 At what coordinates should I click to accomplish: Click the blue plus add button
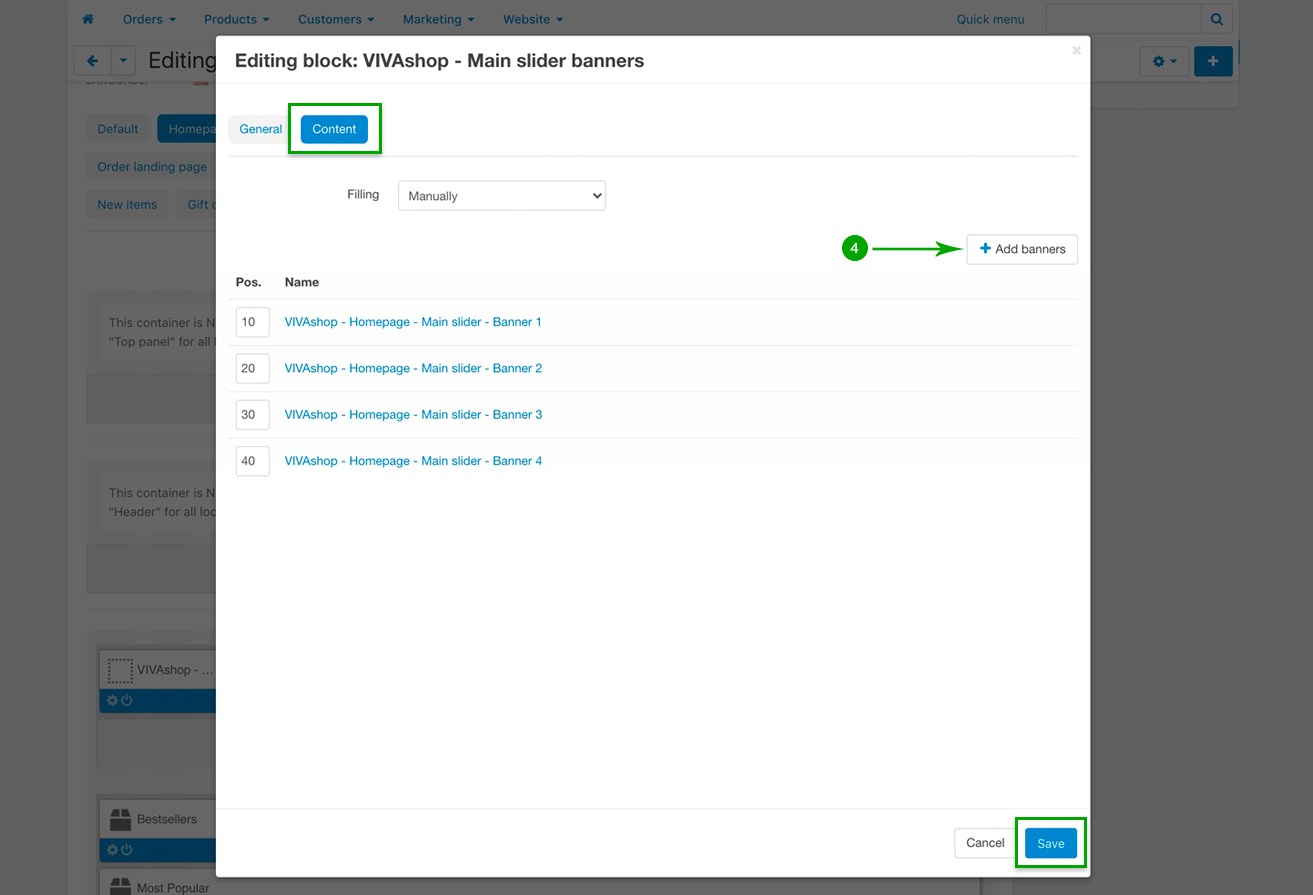tap(1212, 61)
